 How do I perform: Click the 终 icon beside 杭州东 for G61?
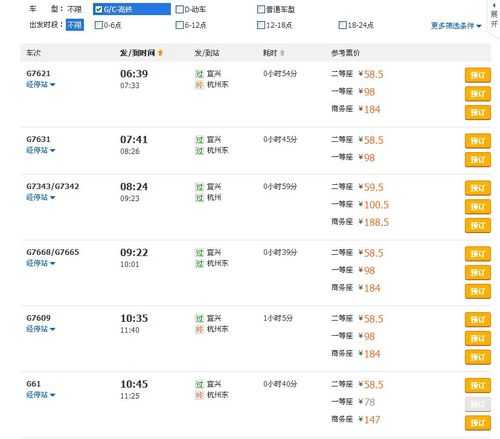[x=199, y=395]
